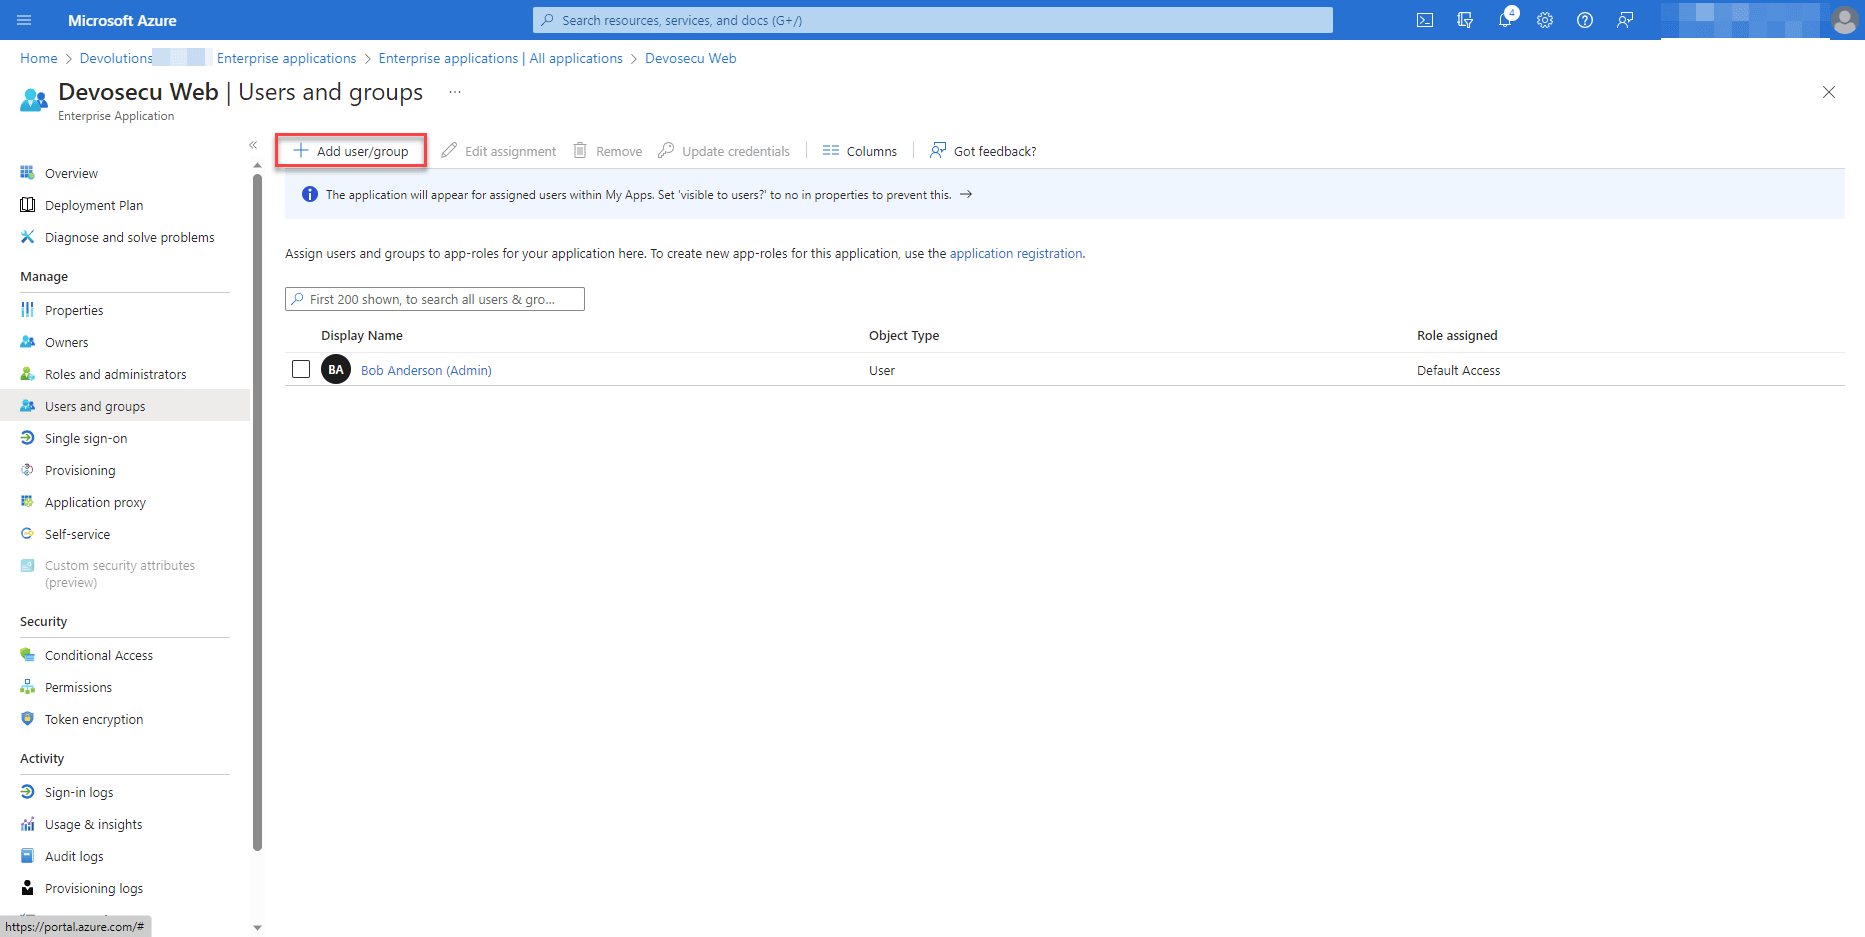Open Bob Anderson (Admin) user link
The image size is (1865, 937).
[426, 370]
